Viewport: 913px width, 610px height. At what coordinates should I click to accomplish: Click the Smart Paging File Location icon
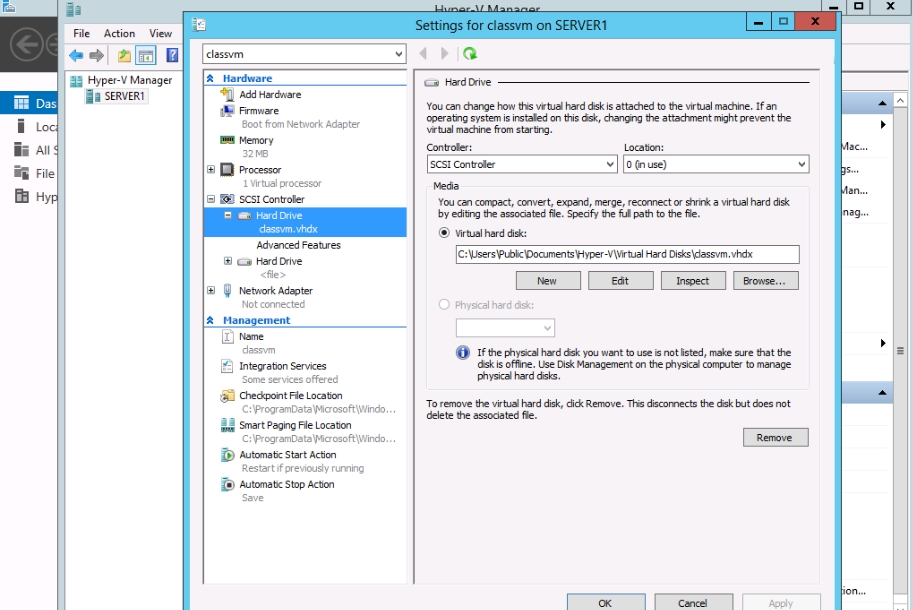click(x=227, y=425)
